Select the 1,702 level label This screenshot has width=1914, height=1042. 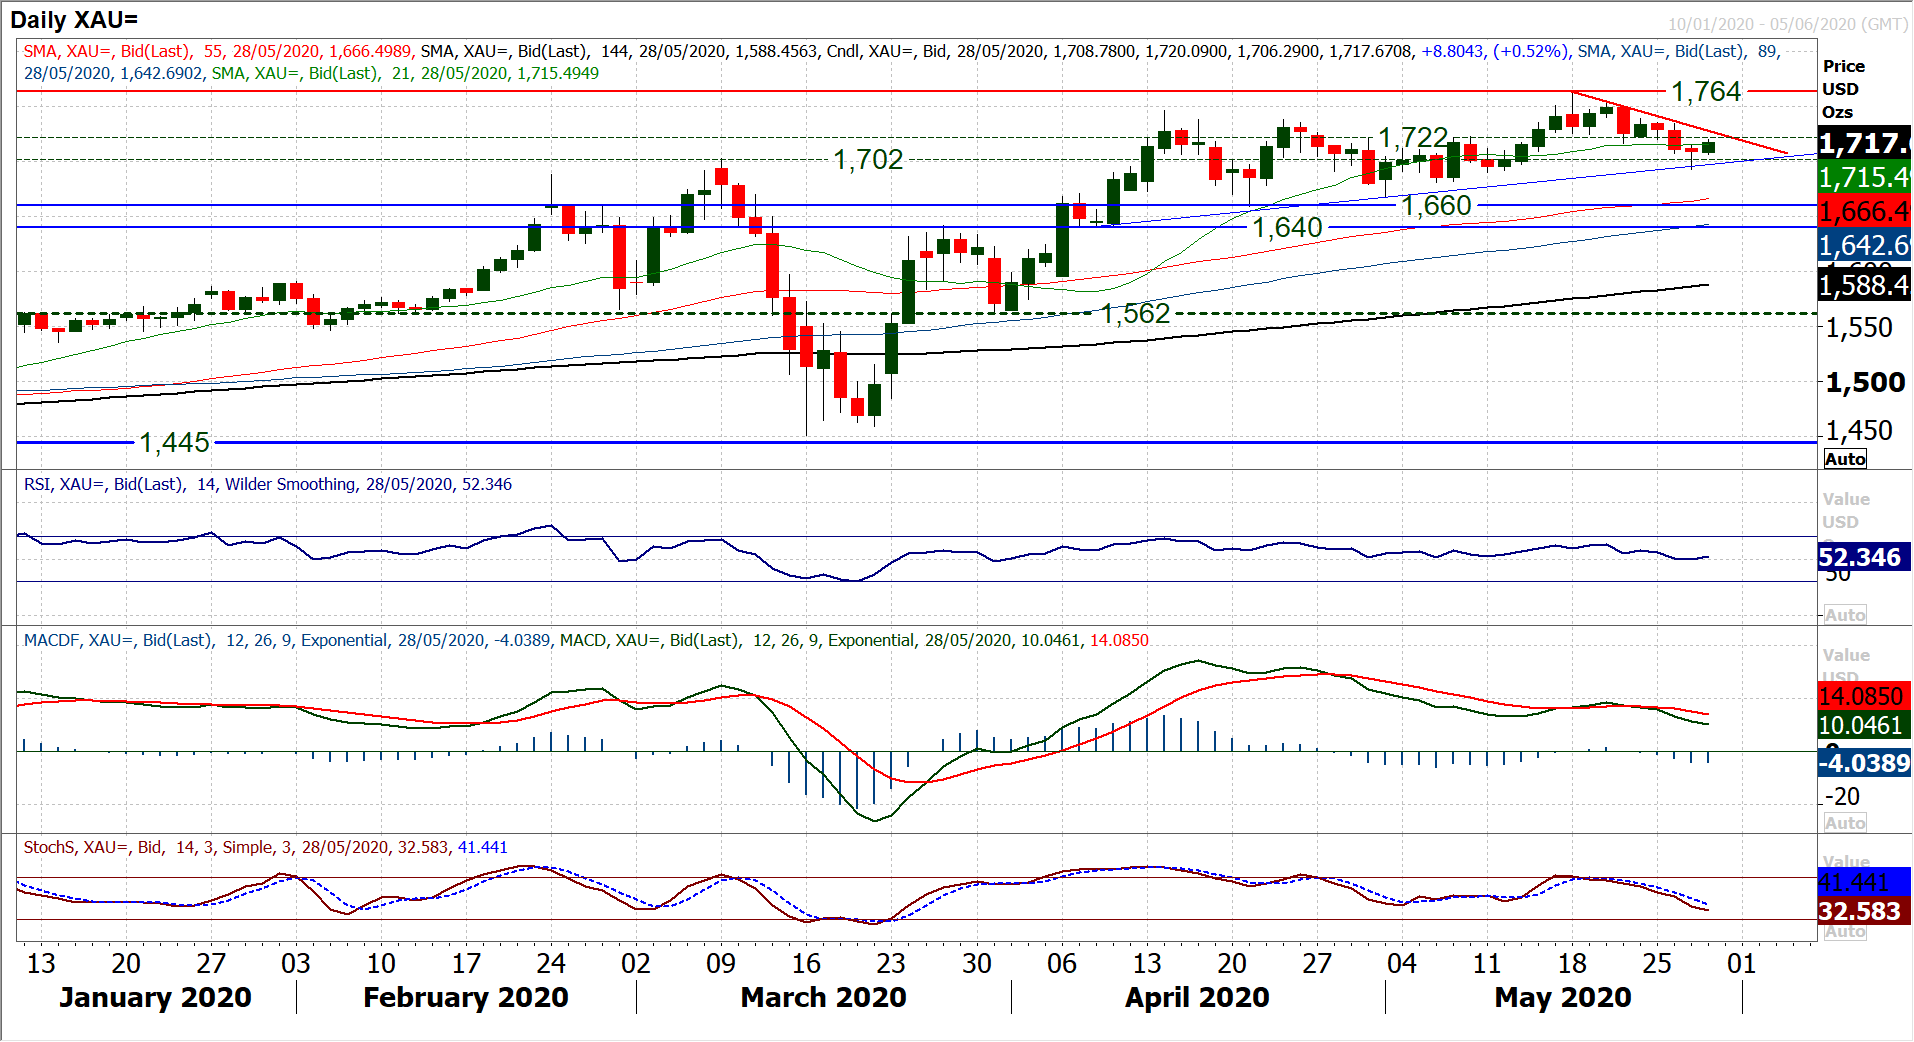(x=868, y=160)
